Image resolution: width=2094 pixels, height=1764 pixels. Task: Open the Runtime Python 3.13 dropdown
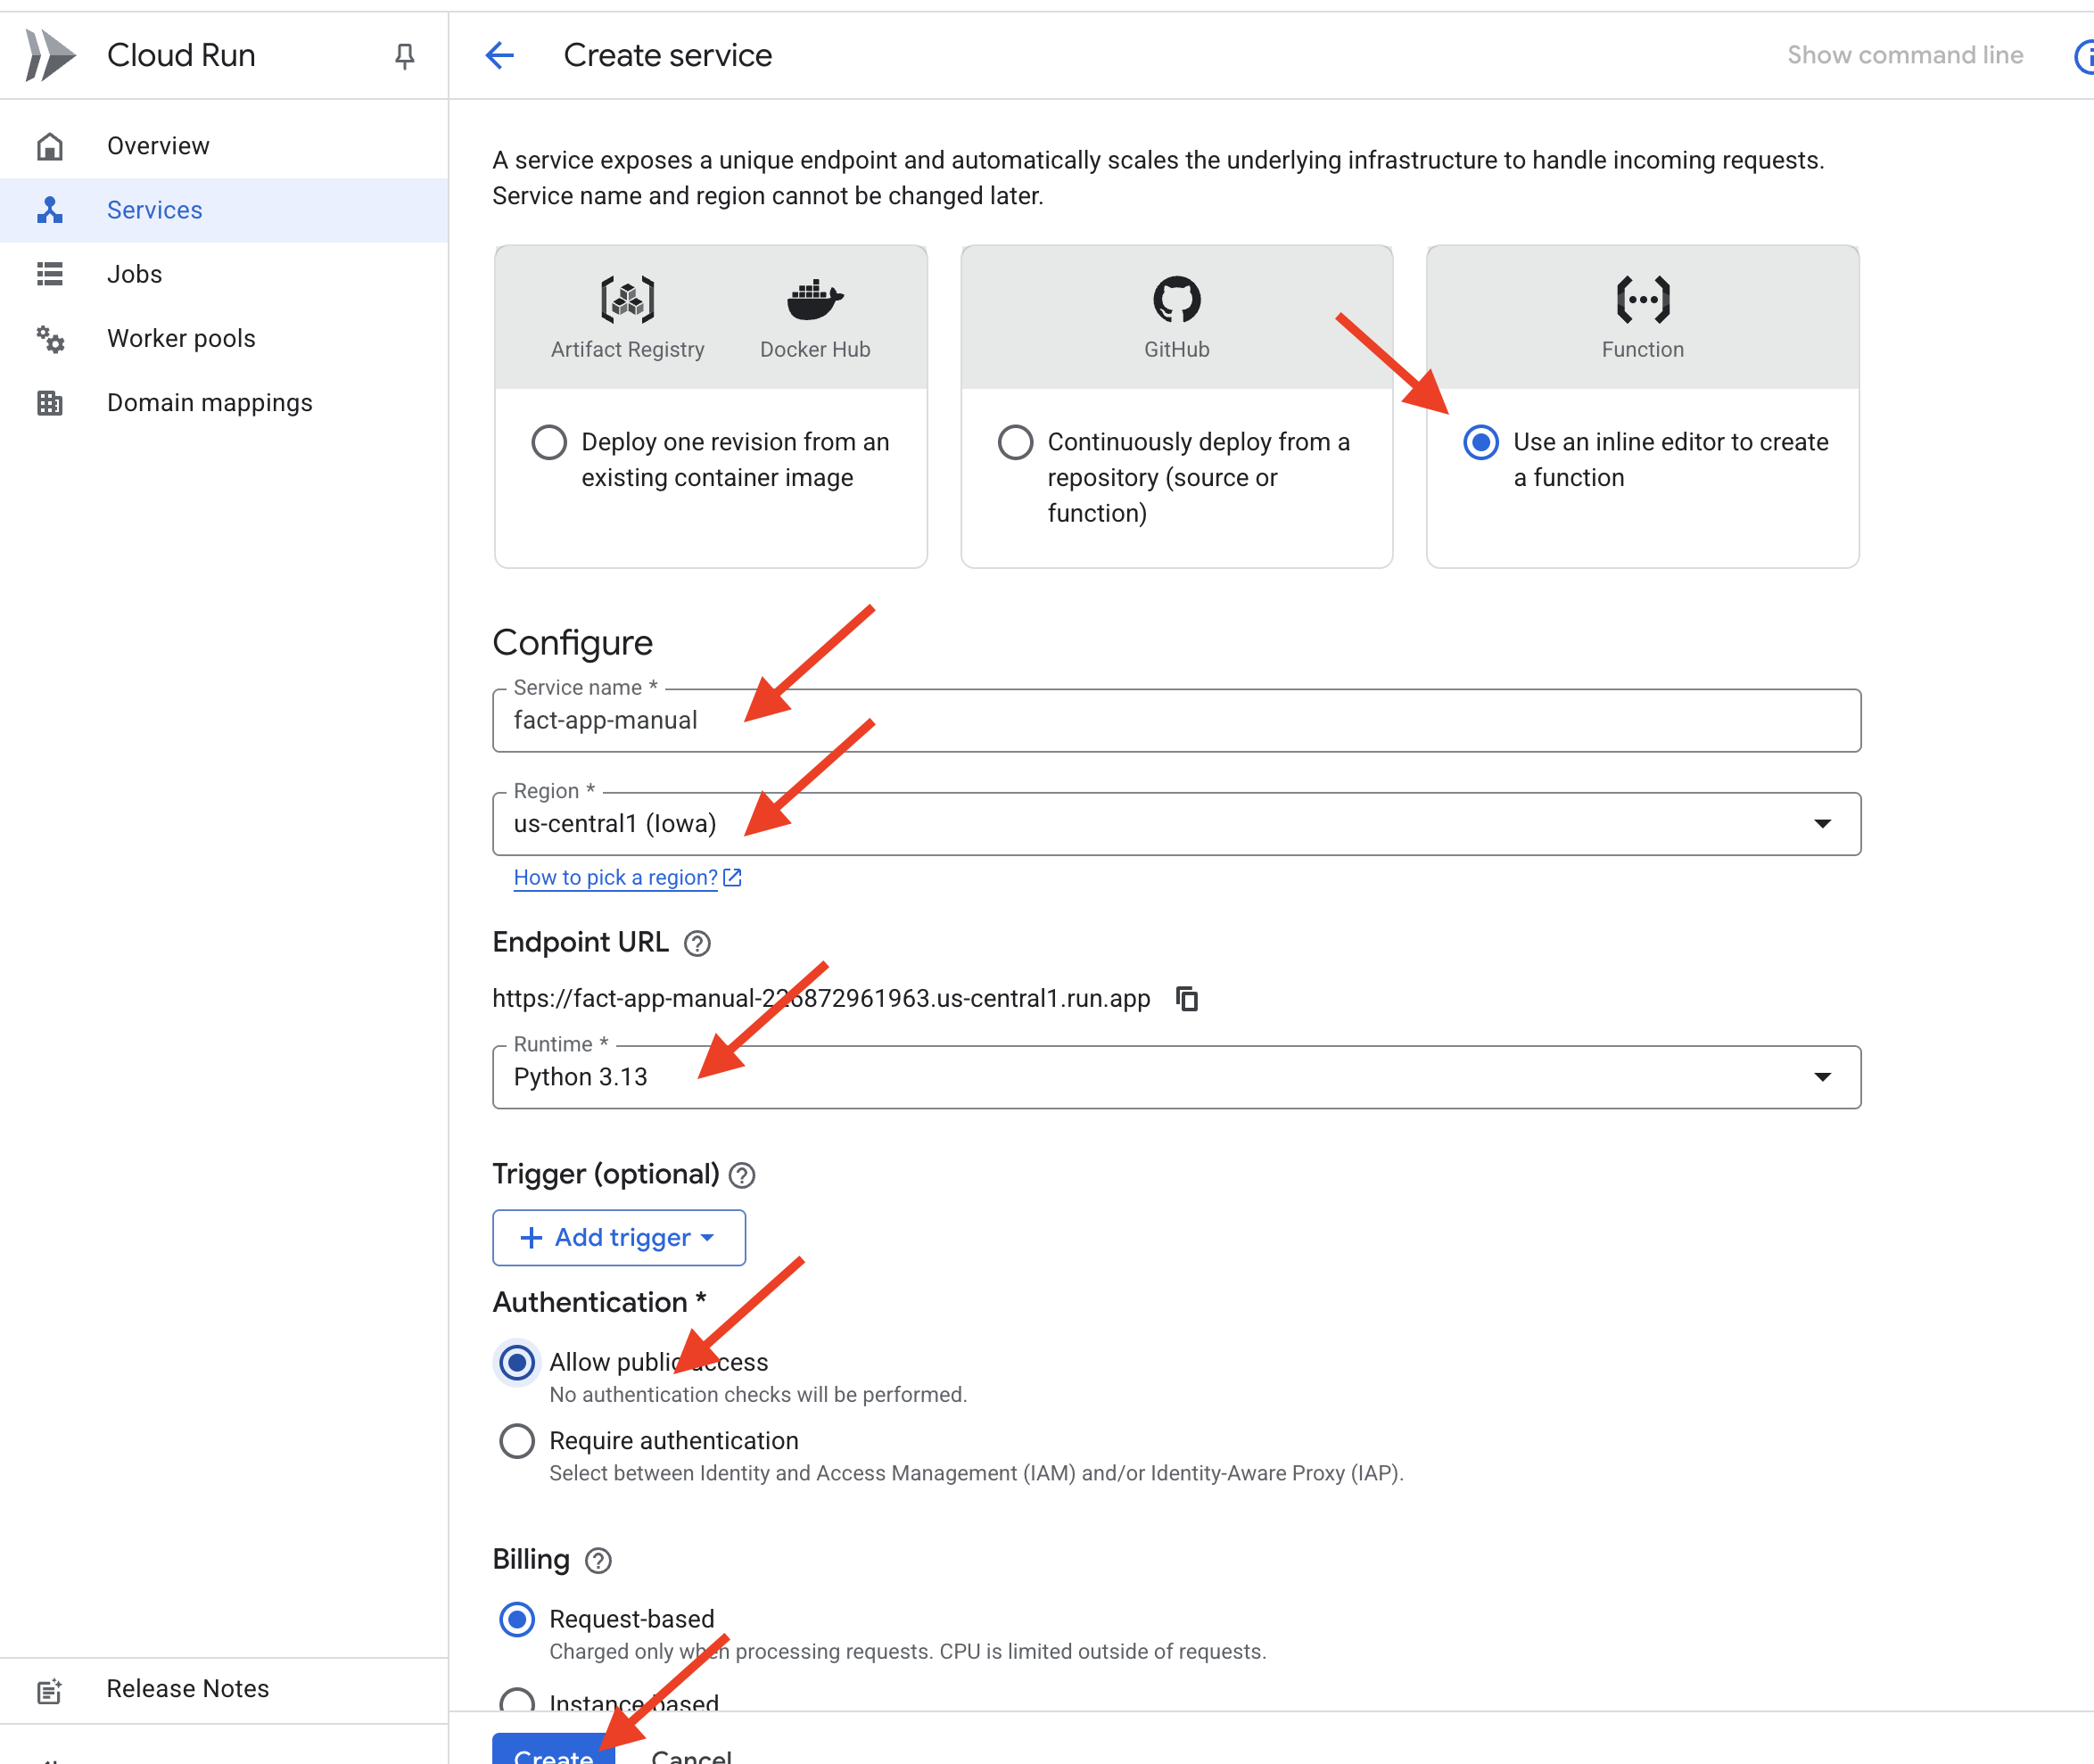1176,1077
